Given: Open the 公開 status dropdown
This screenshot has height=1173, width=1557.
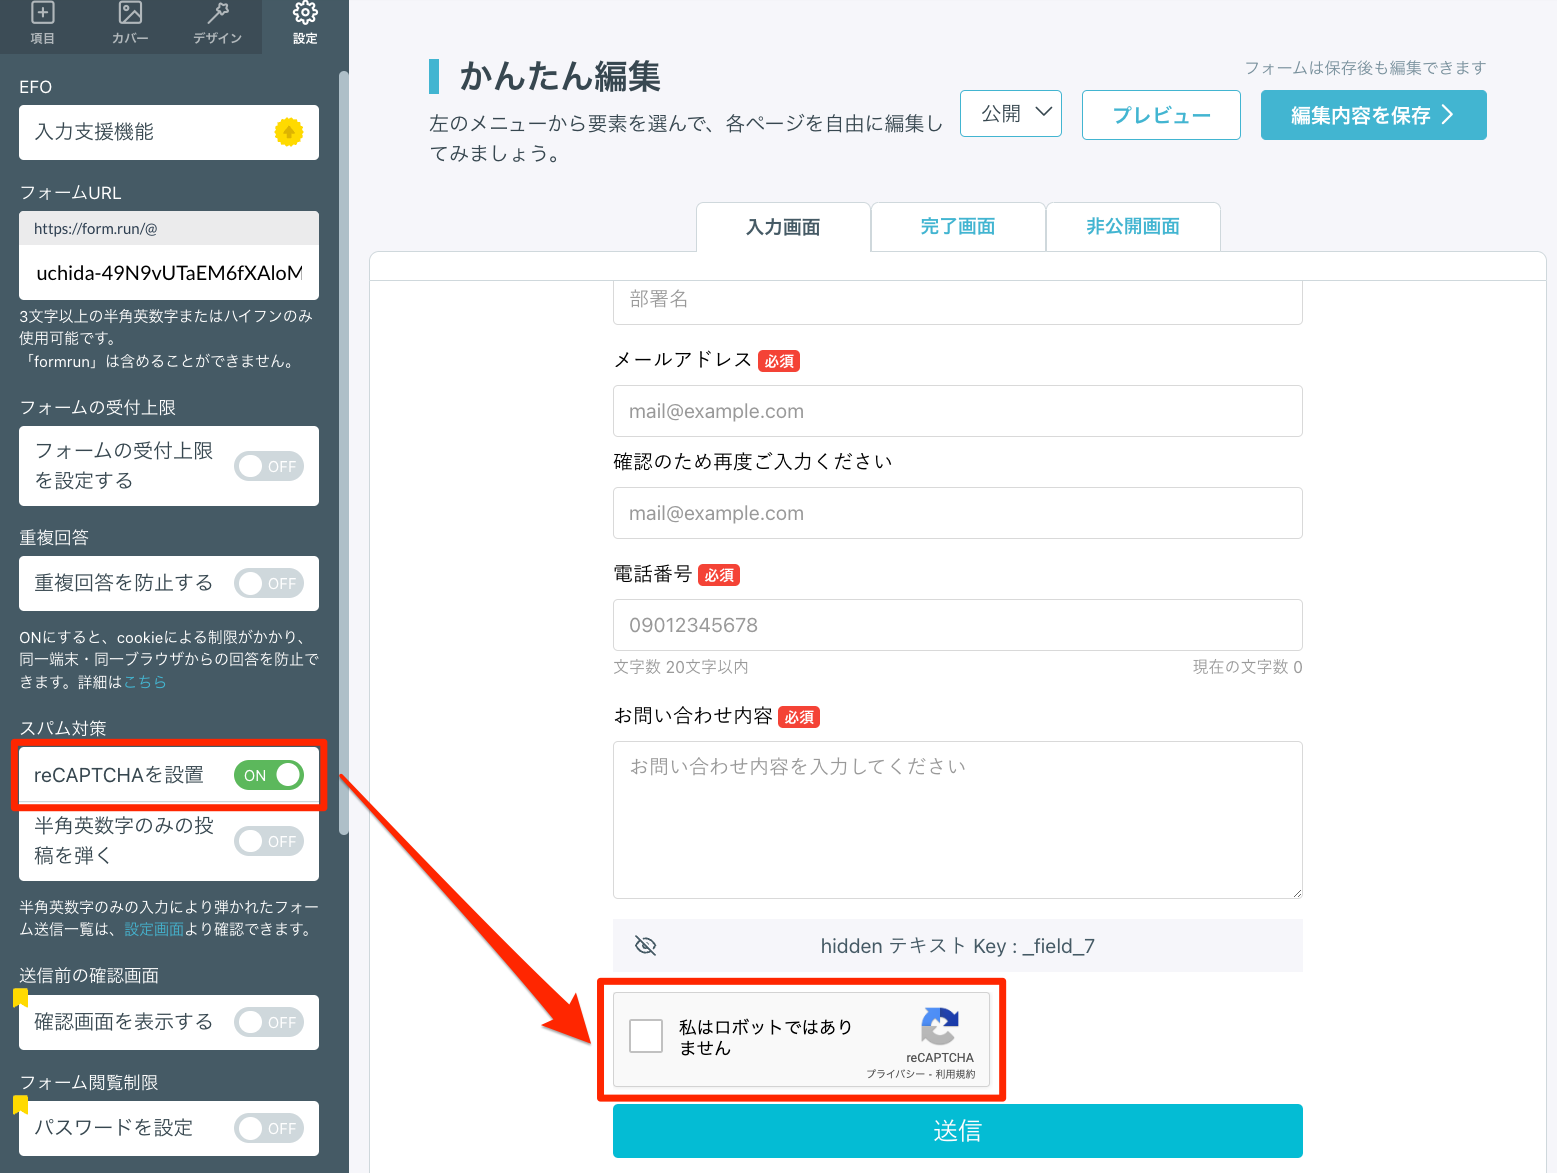Looking at the screenshot, I should tap(1010, 114).
